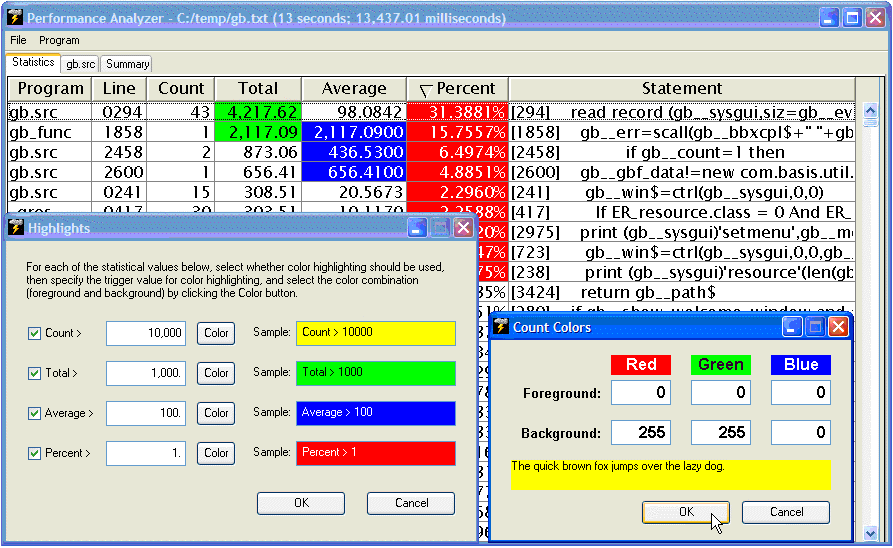Edit Background Red value field
This screenshot has width=893, height=548.
[x=641, y=432]
